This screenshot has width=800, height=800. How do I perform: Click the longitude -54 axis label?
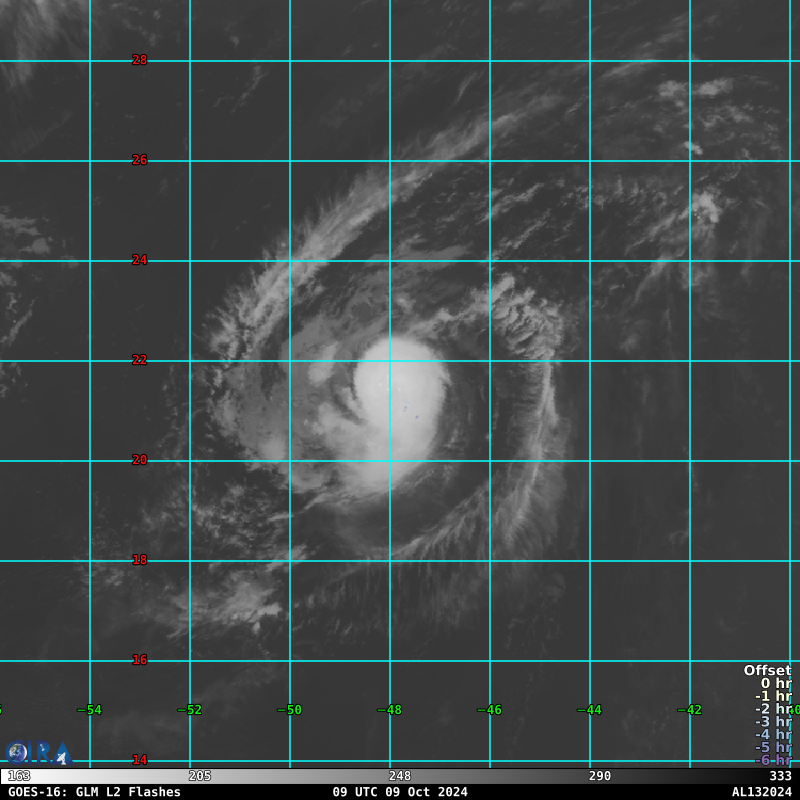click(89, 710)
